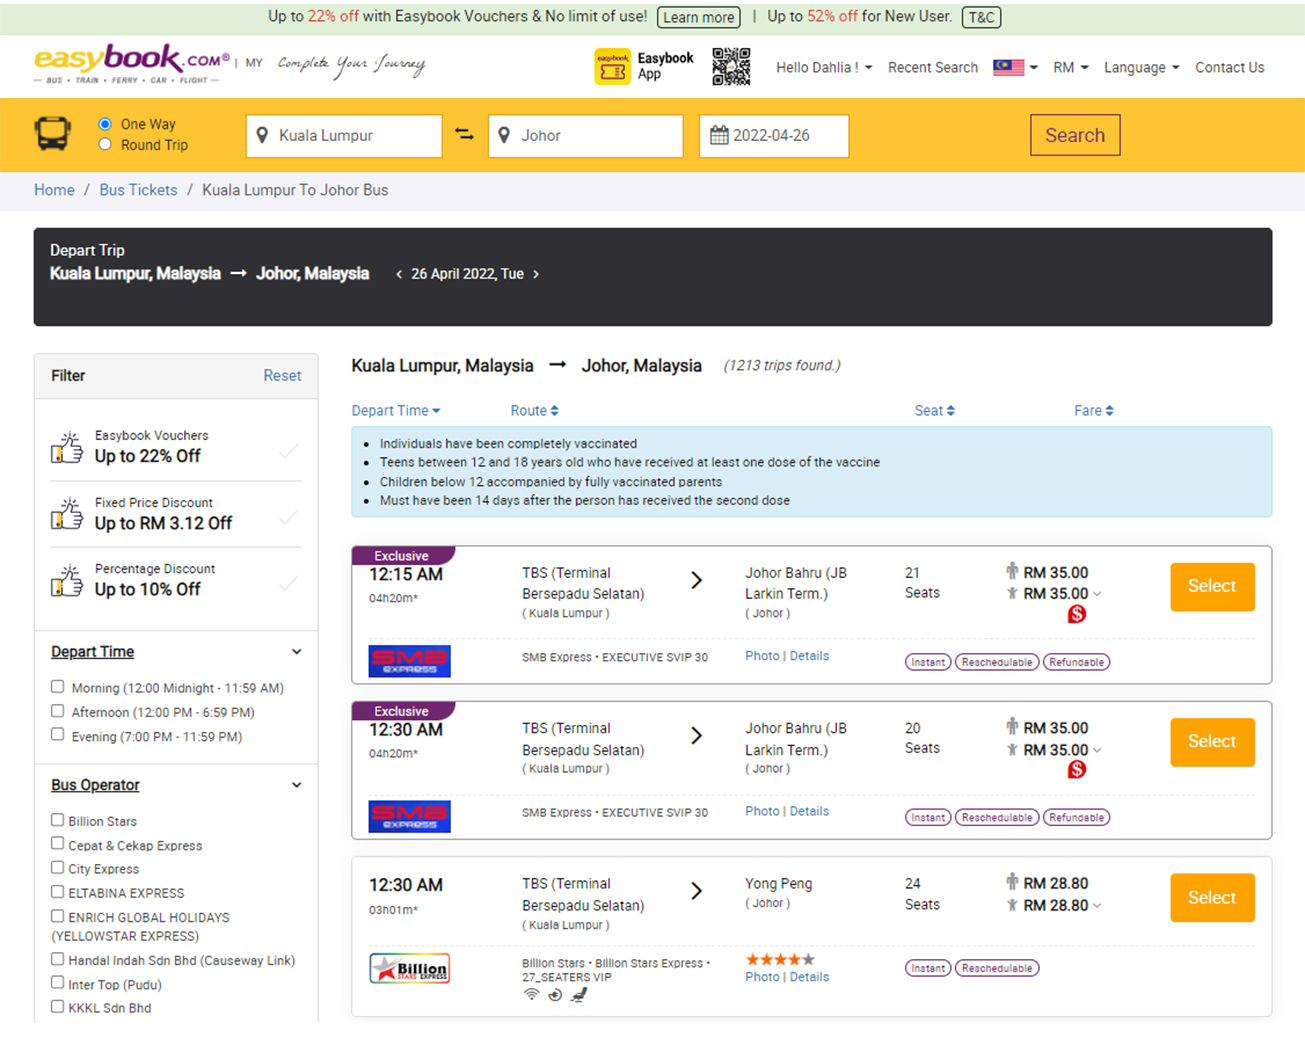Image resolution: width=1305 pixels, height=1054 pixels.
Task: Click the 2022-04-26 date field
Action: click(774, 136)
